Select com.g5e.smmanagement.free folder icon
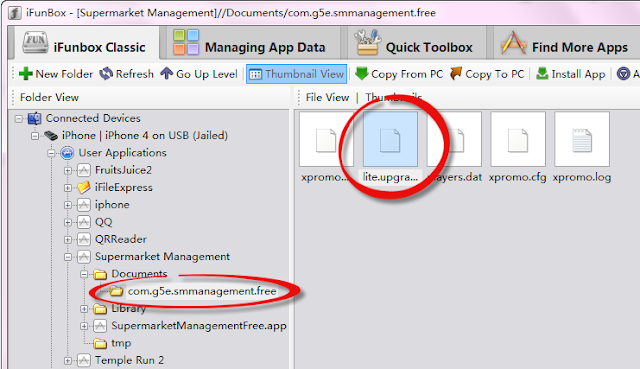Screen dimensions: 640x369 click(117, 291)
